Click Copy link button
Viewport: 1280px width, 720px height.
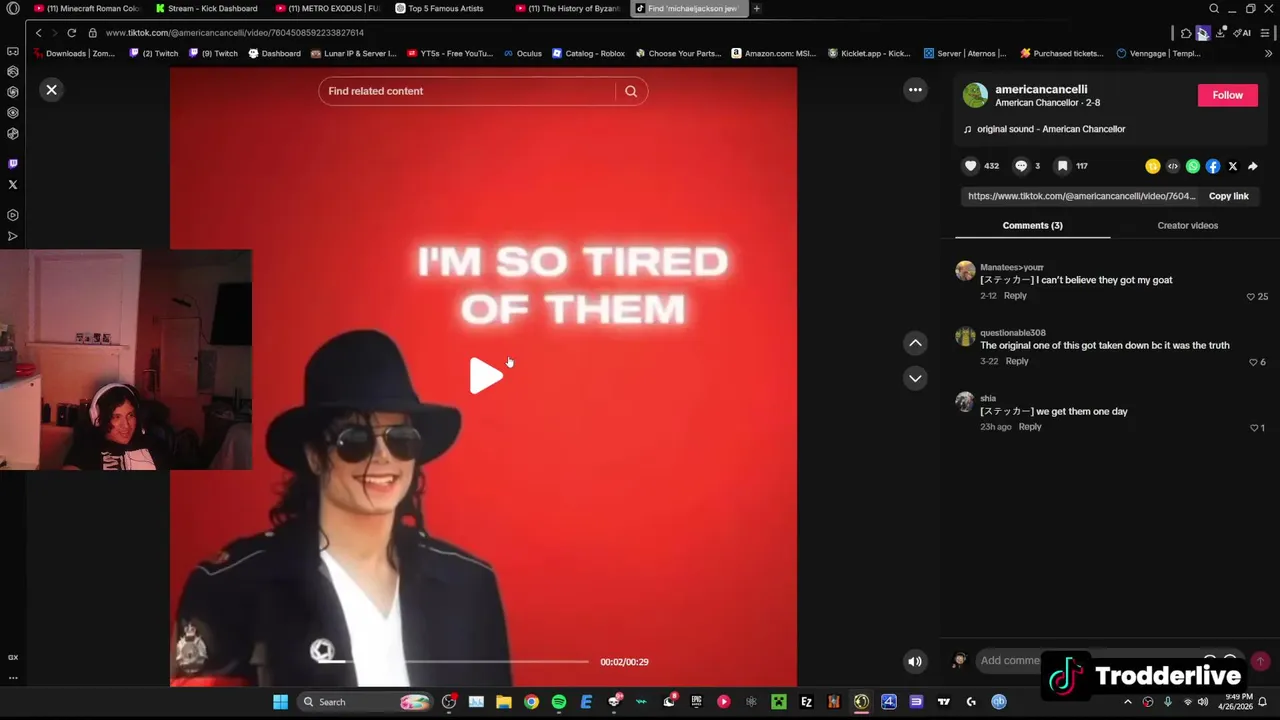(x=1228, y=196)
